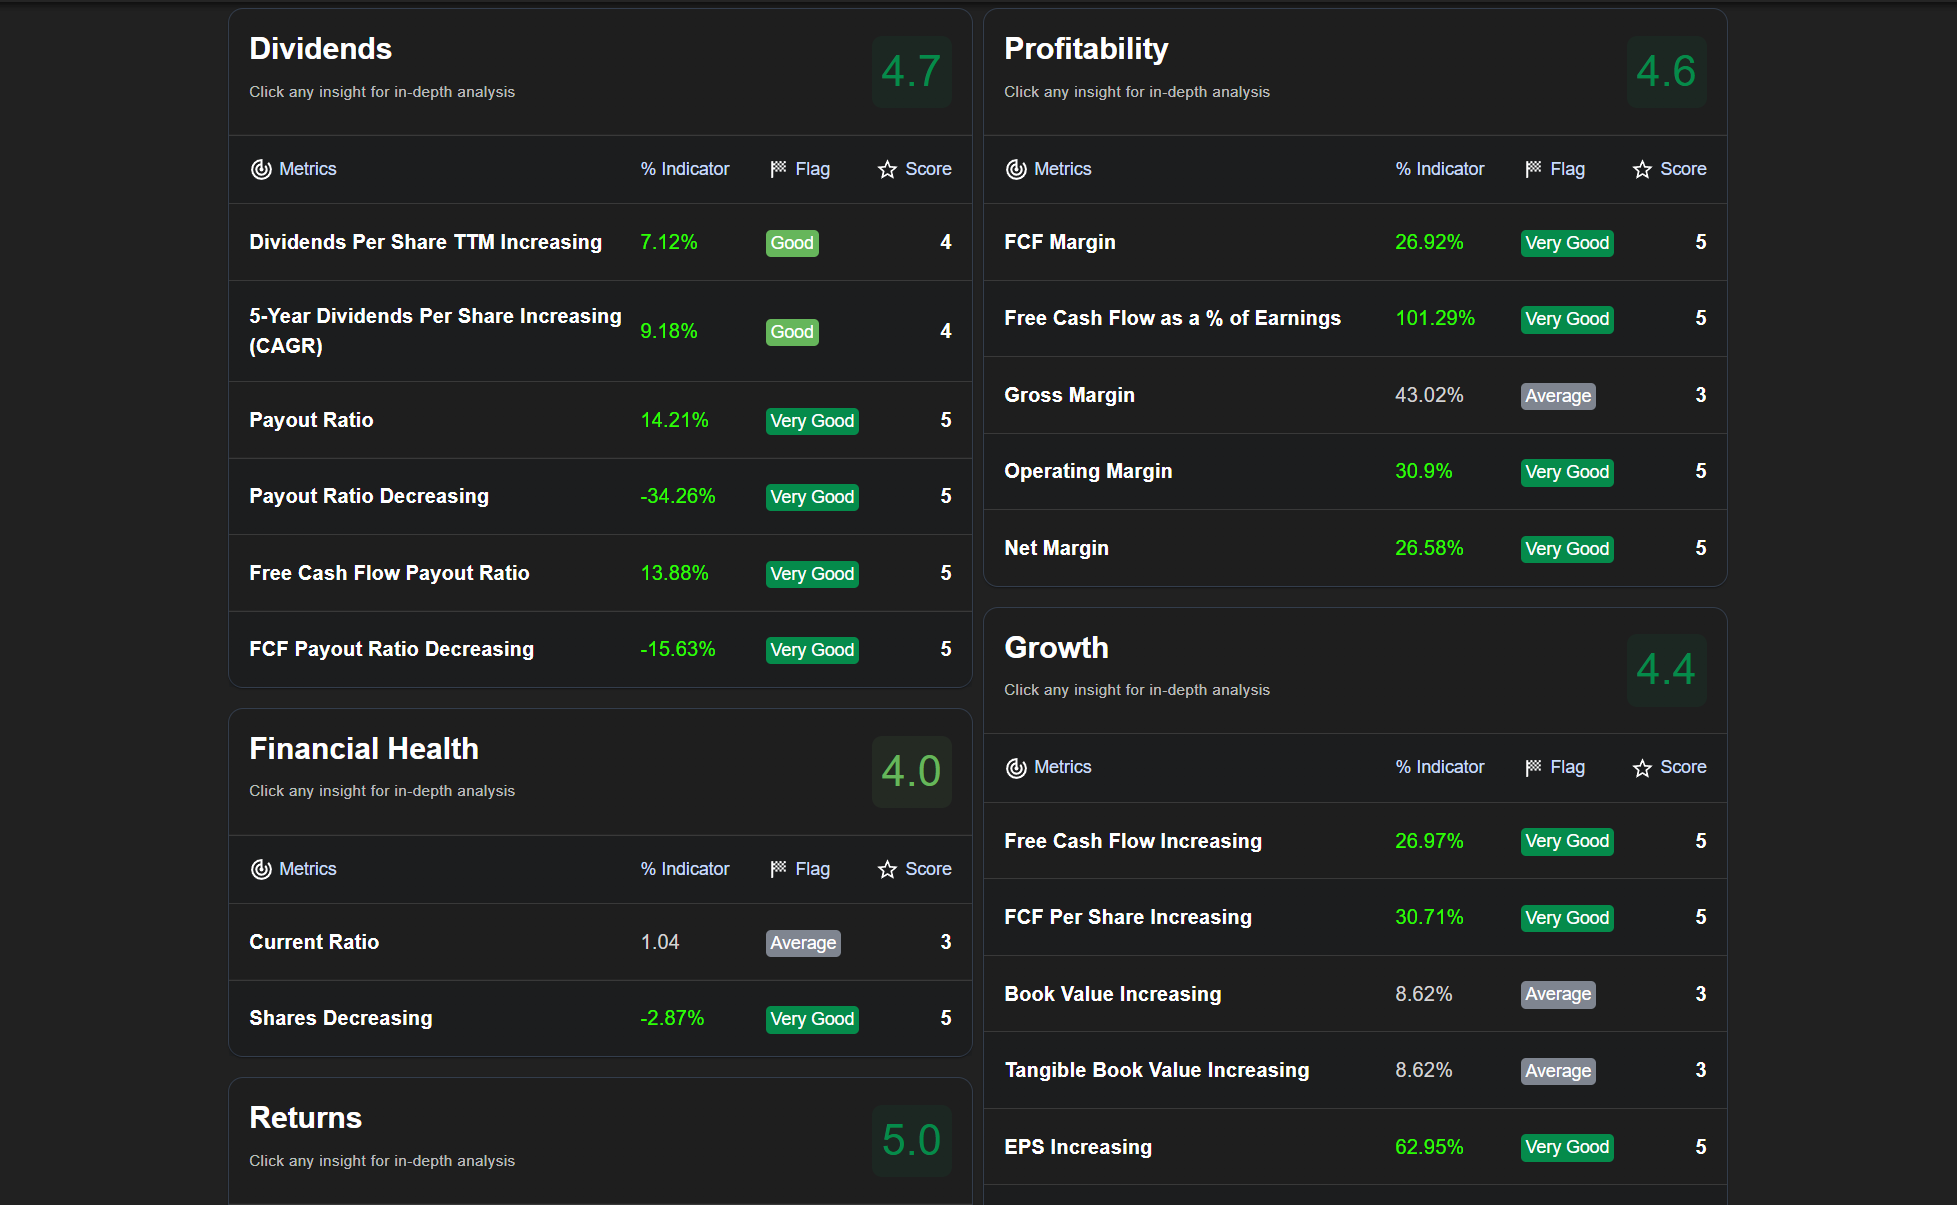Click the Score star icon in Profitability header
1957x1205 pixels.
pos(1642,170)
